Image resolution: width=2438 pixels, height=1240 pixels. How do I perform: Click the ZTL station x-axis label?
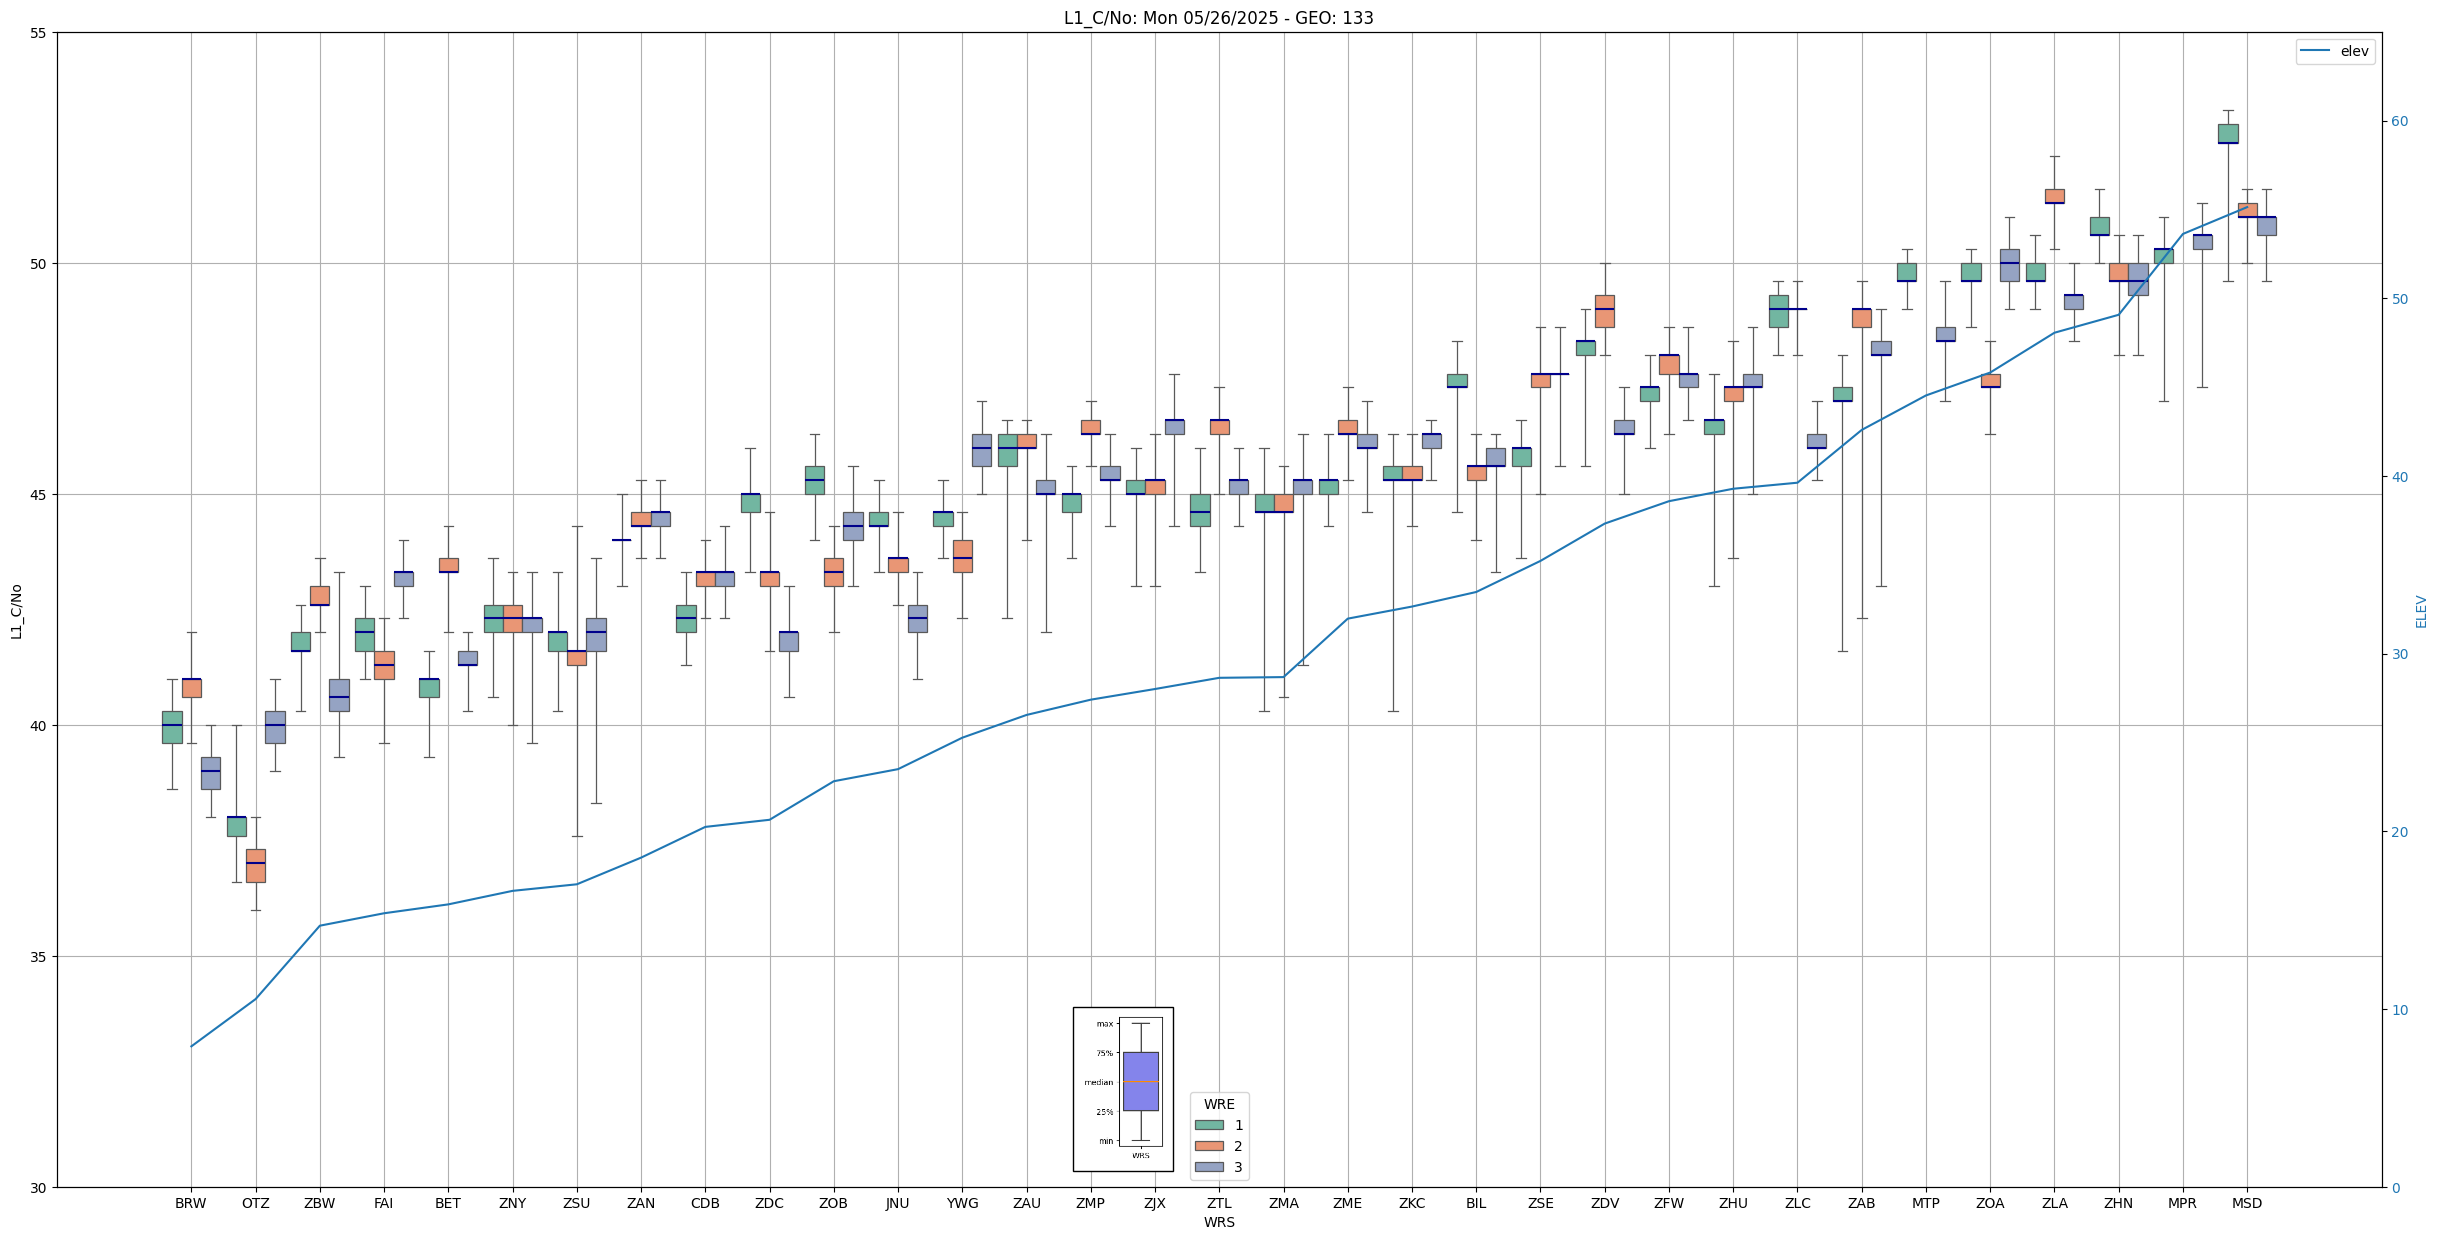1219,1203
